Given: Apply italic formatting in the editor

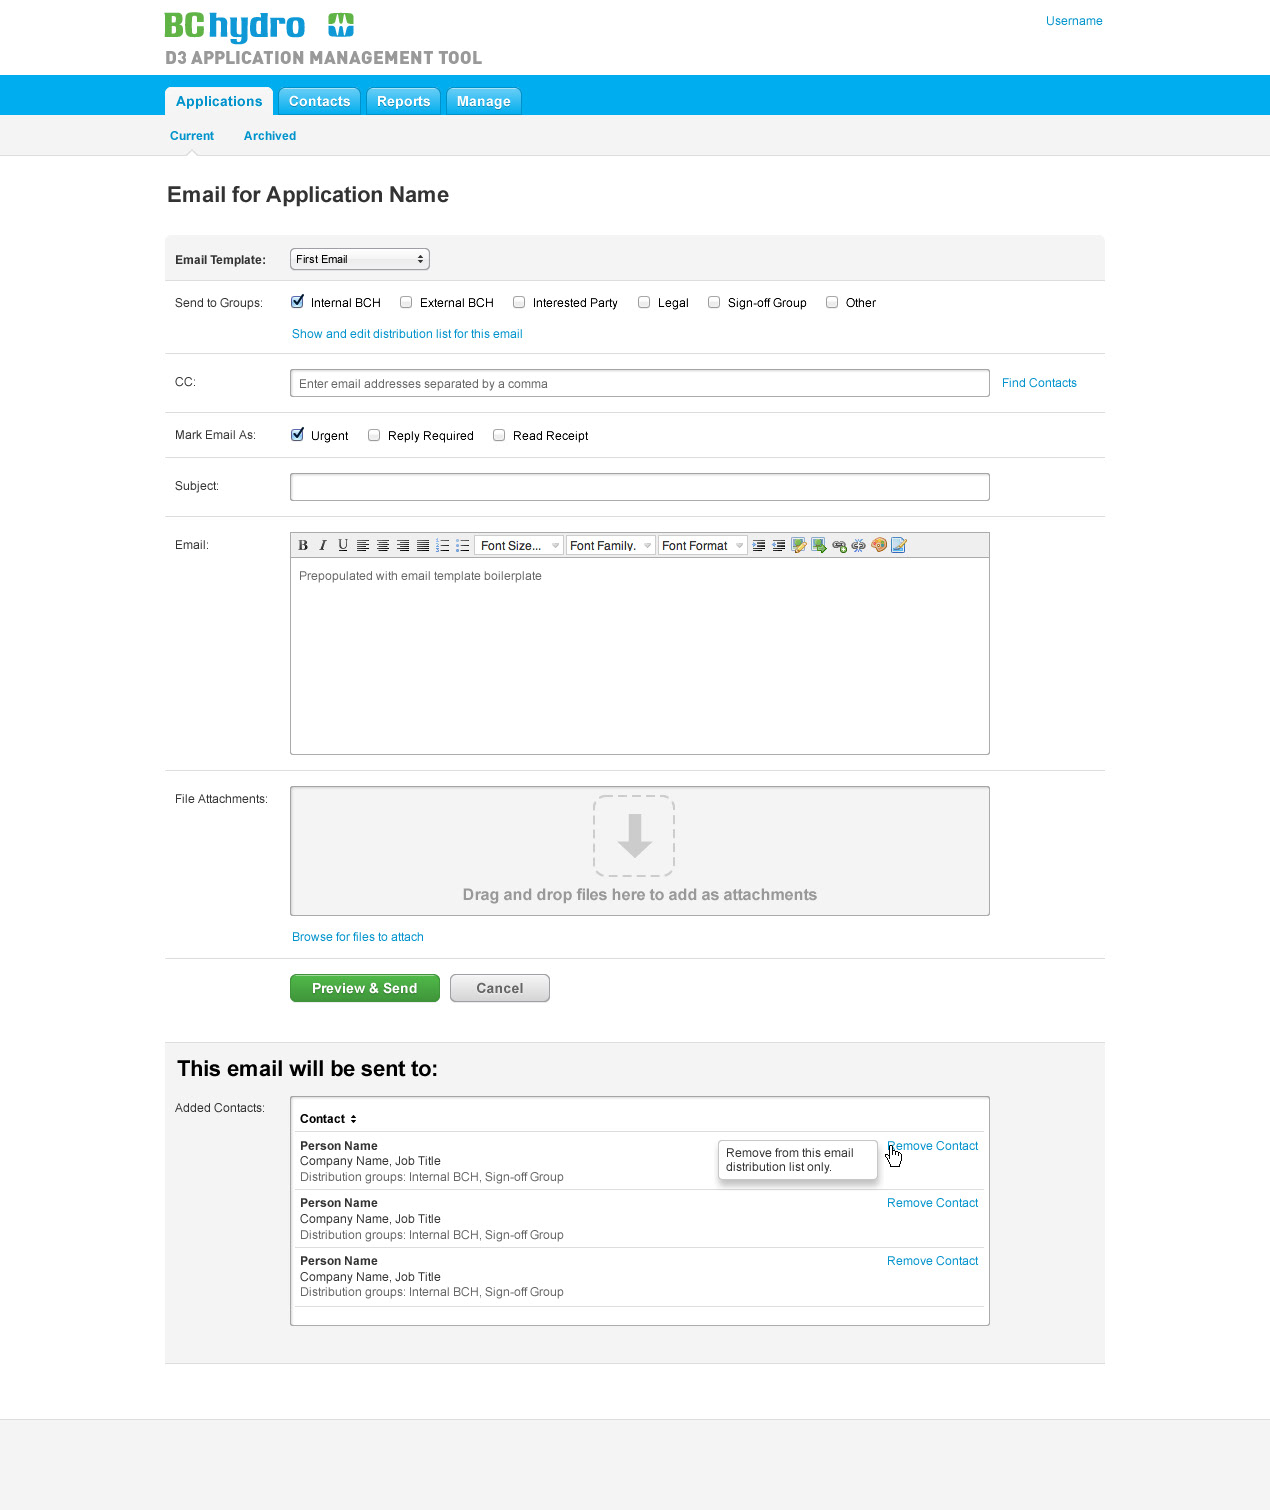Looking at the screenshot, I should coord(323,545).
